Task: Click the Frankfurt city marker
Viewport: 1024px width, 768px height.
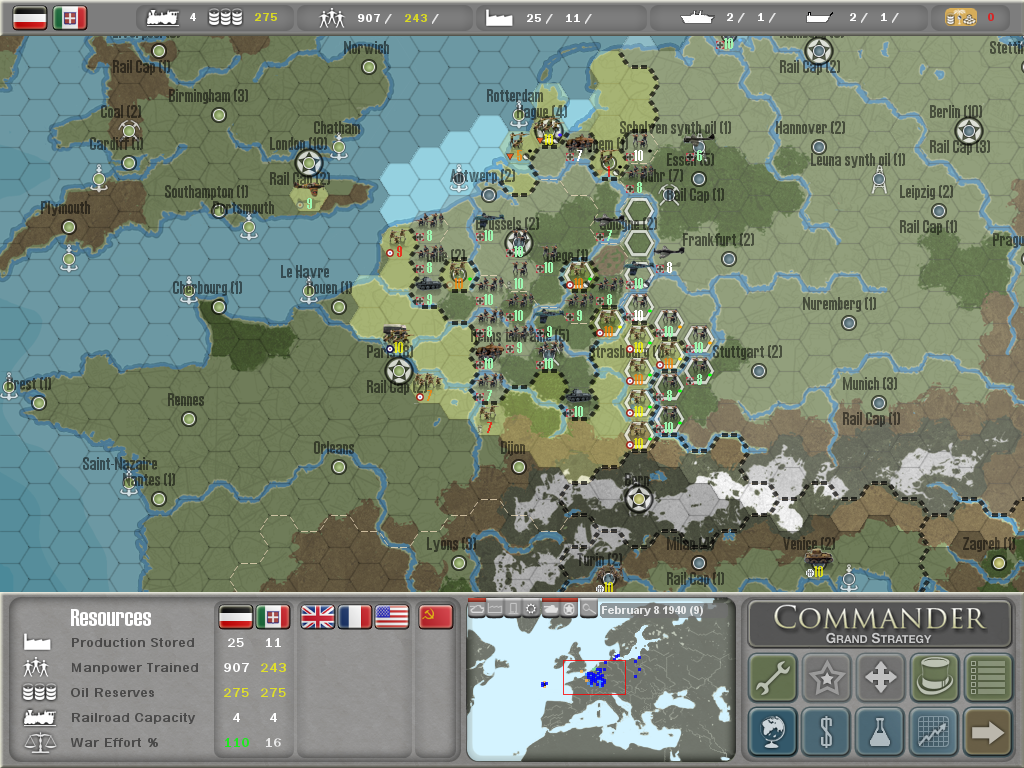Action: pos(729,259)
